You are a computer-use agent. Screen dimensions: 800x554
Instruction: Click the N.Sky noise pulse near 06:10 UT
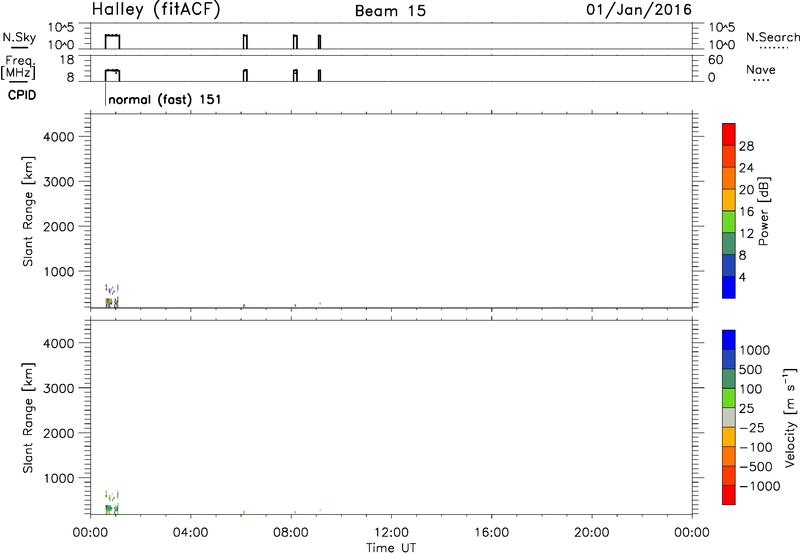[x=245, y=41]
